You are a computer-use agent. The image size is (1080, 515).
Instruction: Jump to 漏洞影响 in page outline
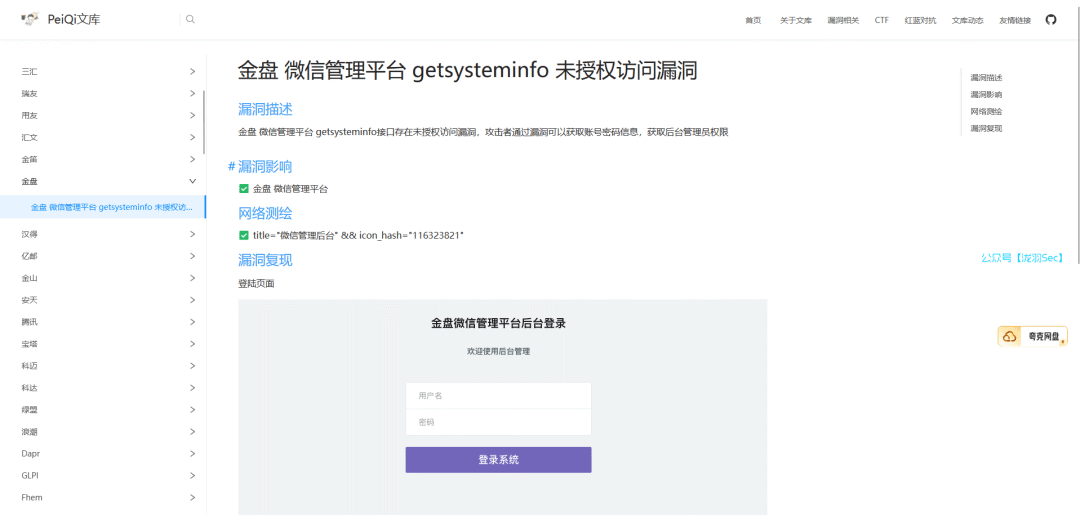(986, 94)
